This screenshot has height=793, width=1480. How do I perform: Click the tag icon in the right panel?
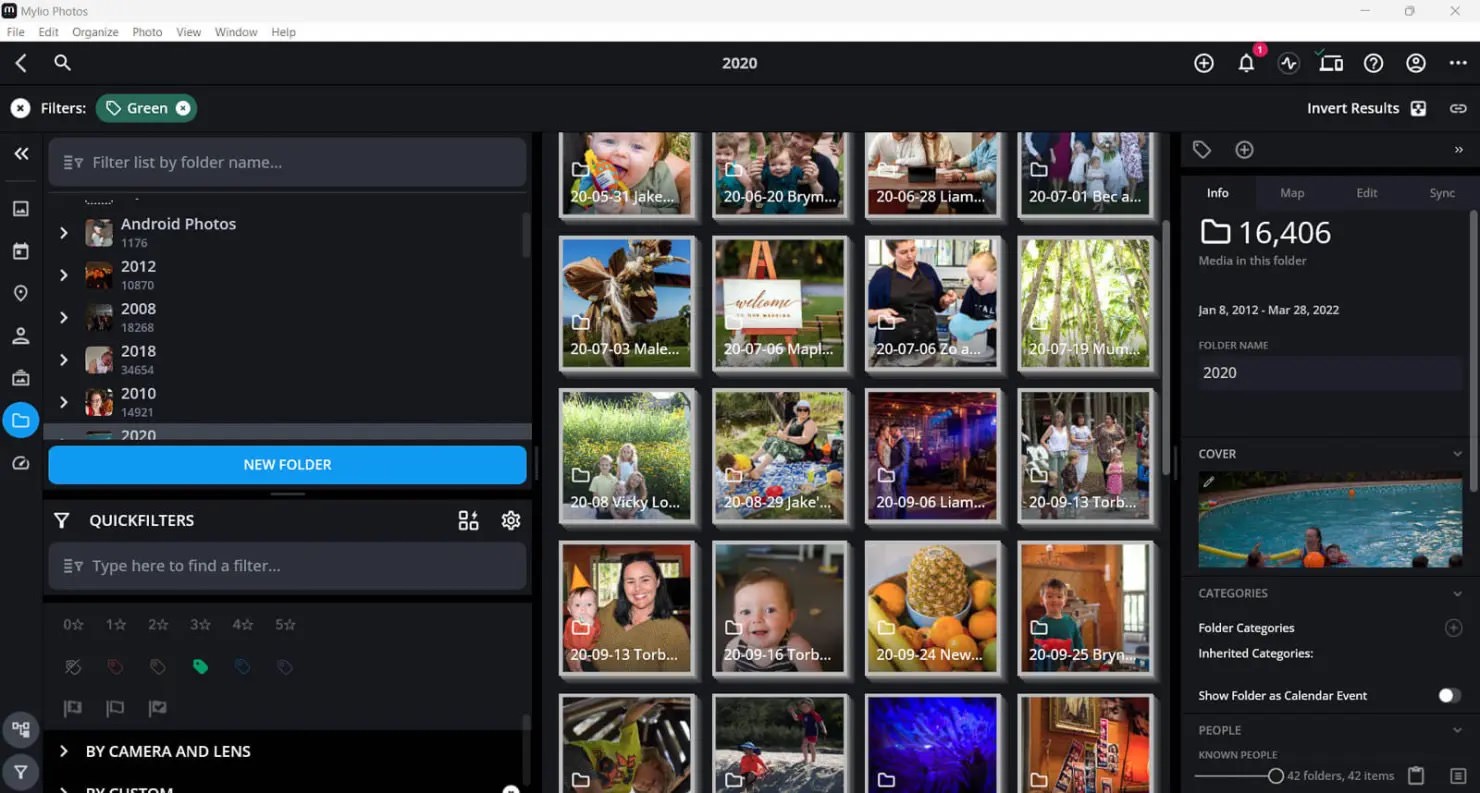[x=1202, y=149]
